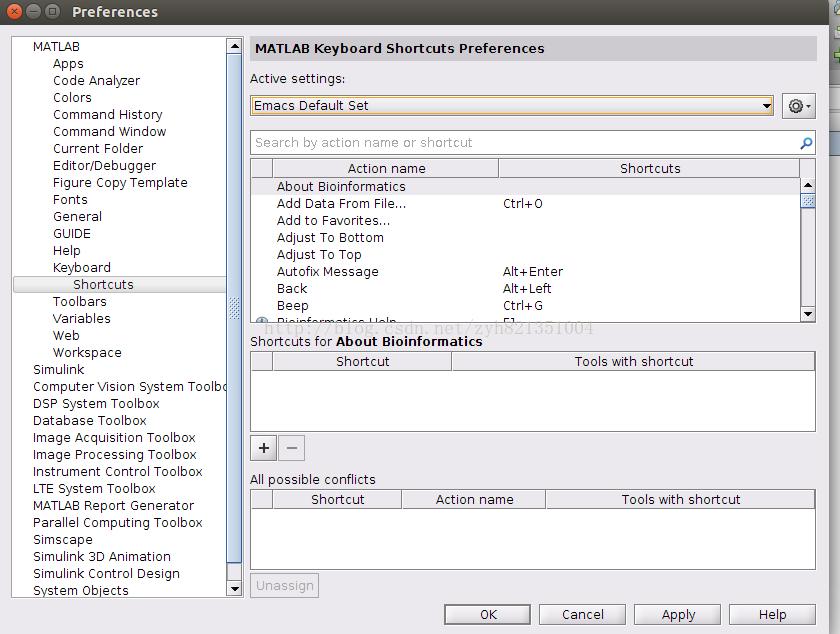Open Help item in preferences tree
Screen dimensions: 840x634
pyautogui.click(x=66, y=251)
